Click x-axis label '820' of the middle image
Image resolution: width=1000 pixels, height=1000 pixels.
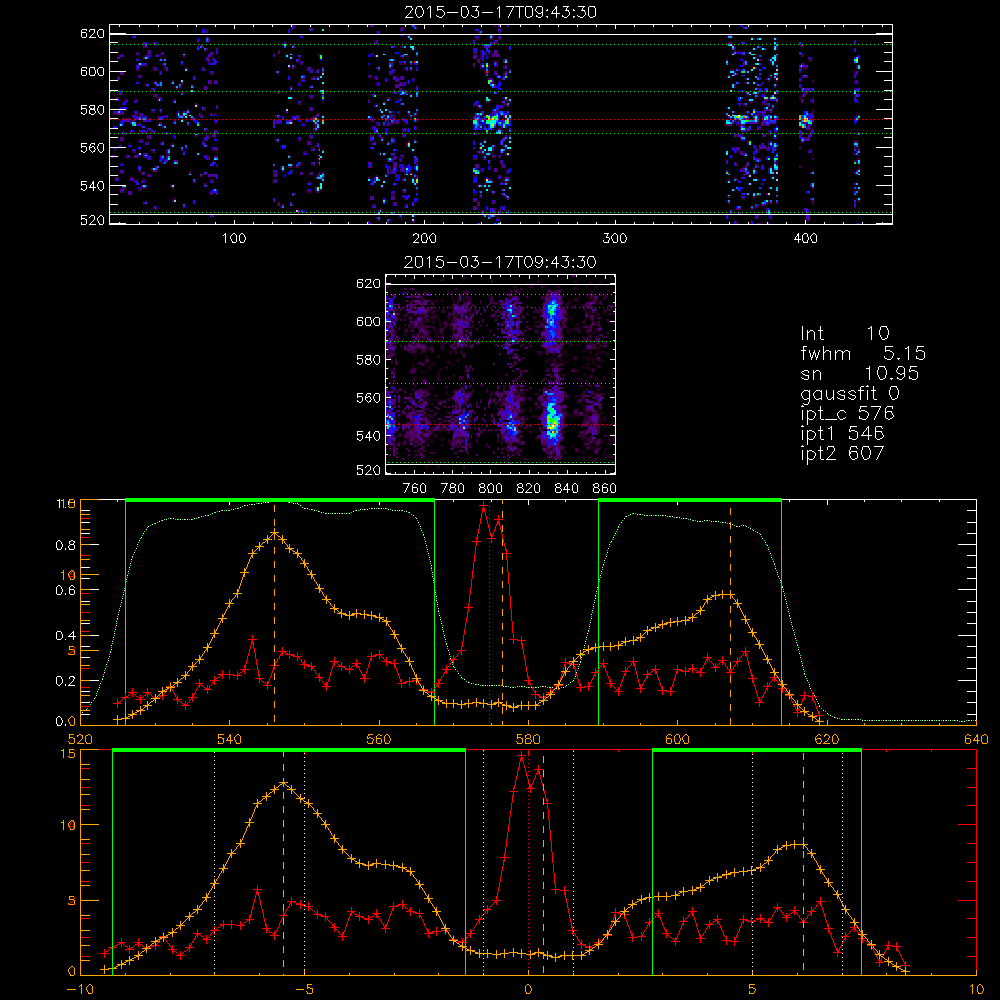coord(529,489)
